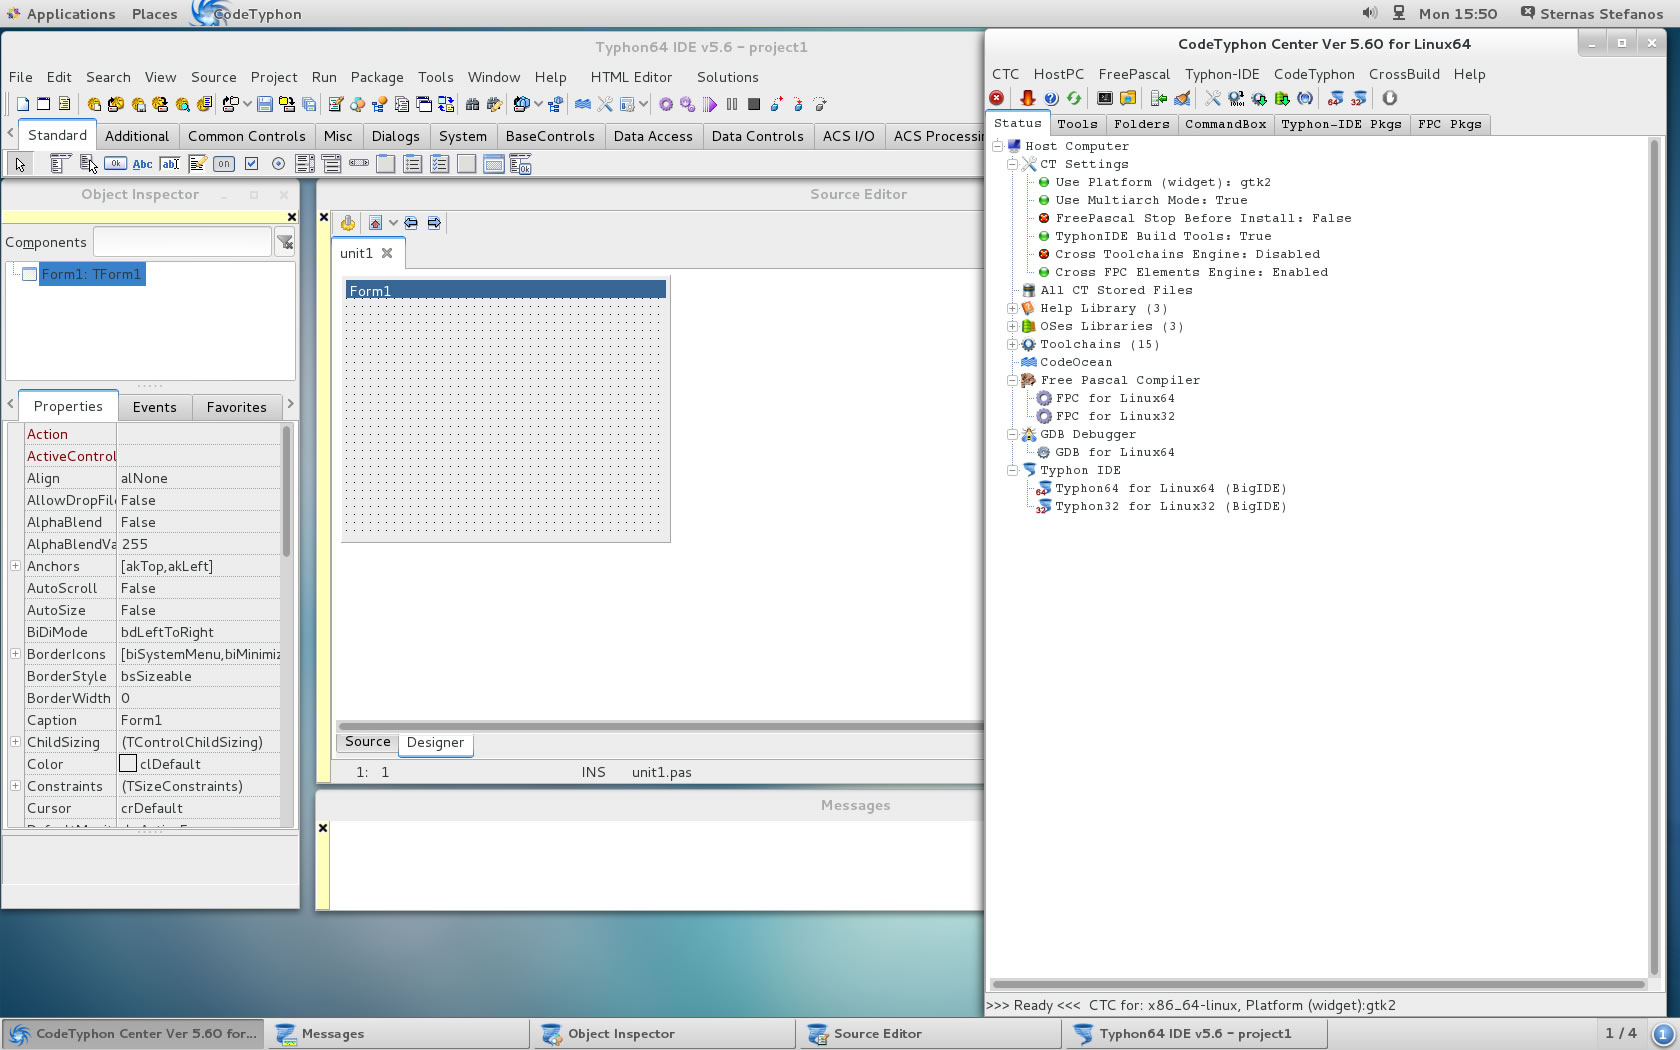The image size is (1680, 1050).
Task: Click the power icon in CodeTyphon Center toolbar
Action: click(x=1389, y=98)
